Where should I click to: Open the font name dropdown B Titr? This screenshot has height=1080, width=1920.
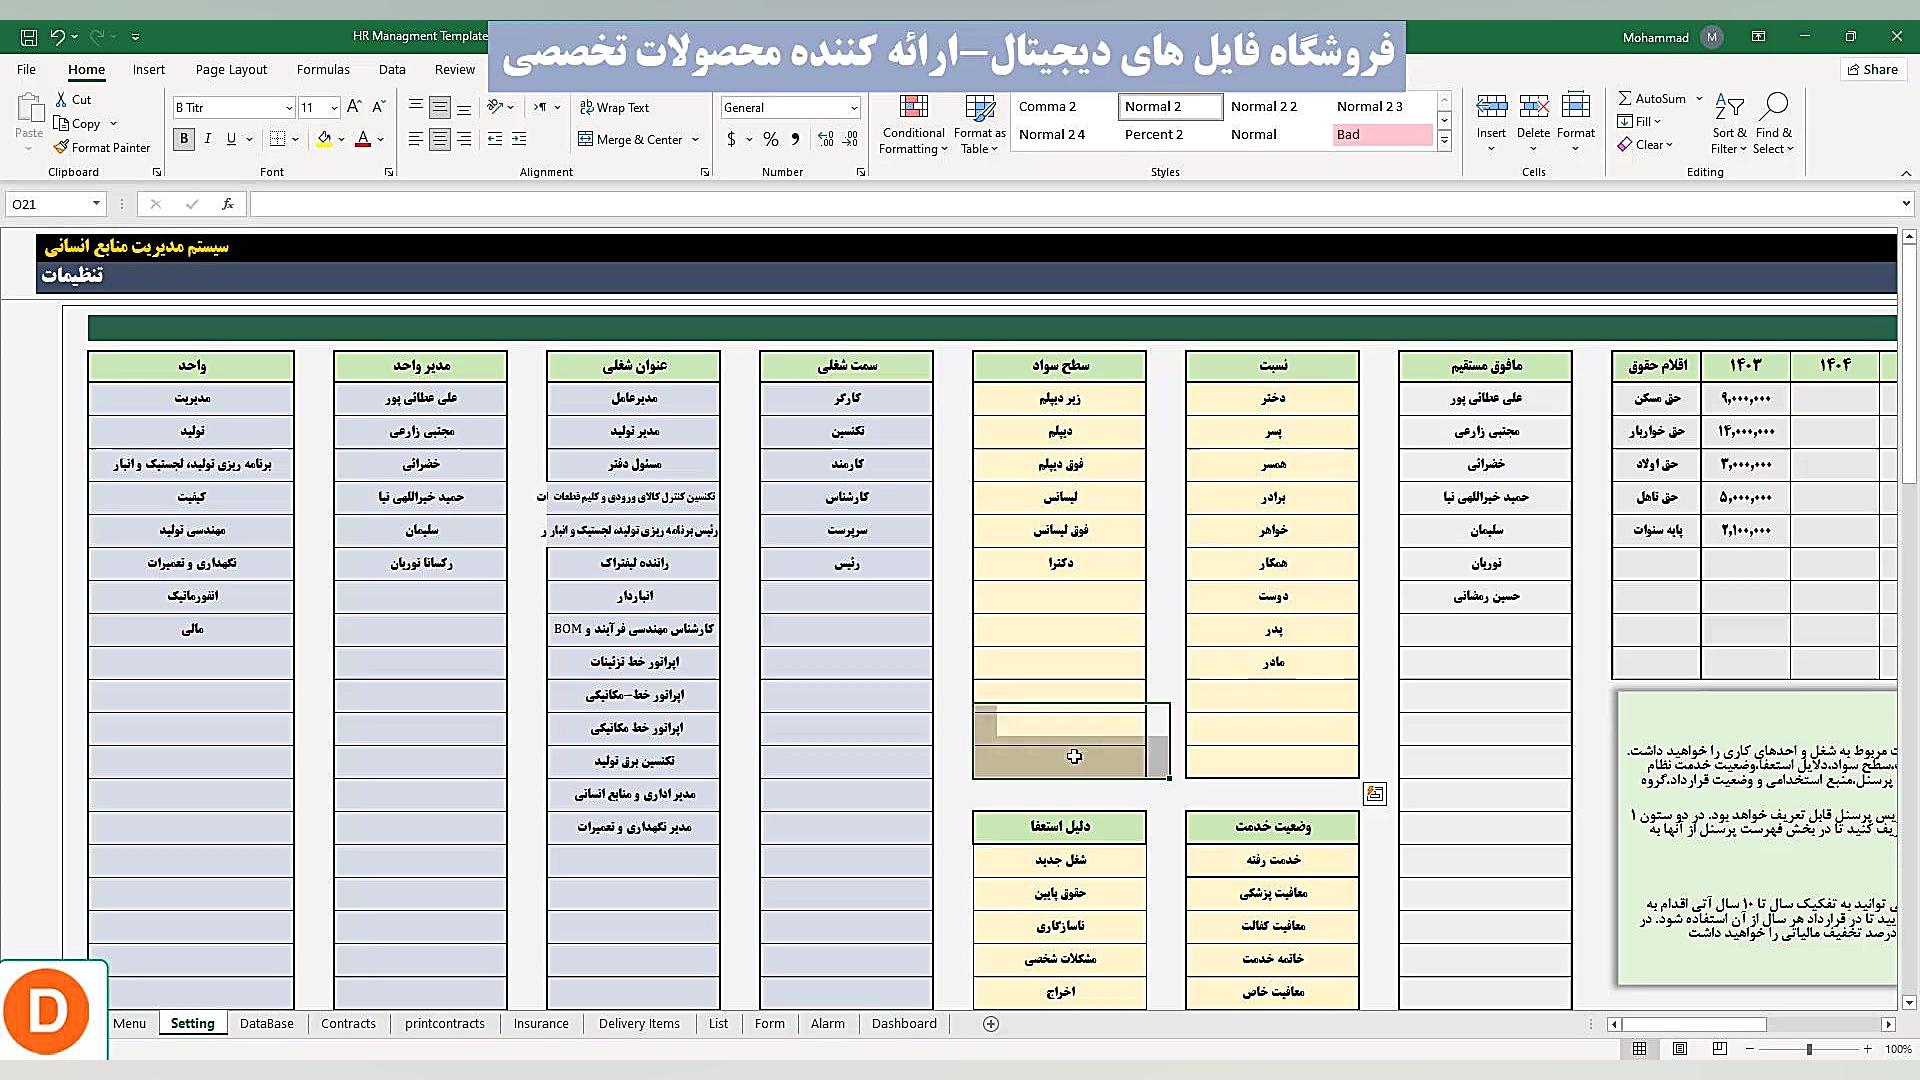[x=289, y=108]
